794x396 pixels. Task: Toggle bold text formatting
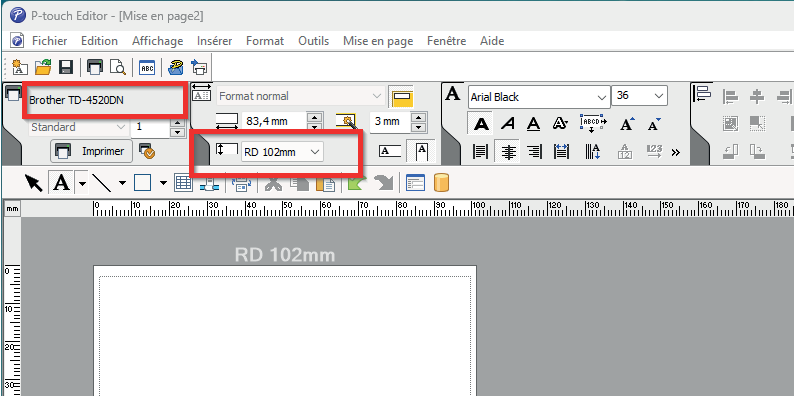click(481, 124)
